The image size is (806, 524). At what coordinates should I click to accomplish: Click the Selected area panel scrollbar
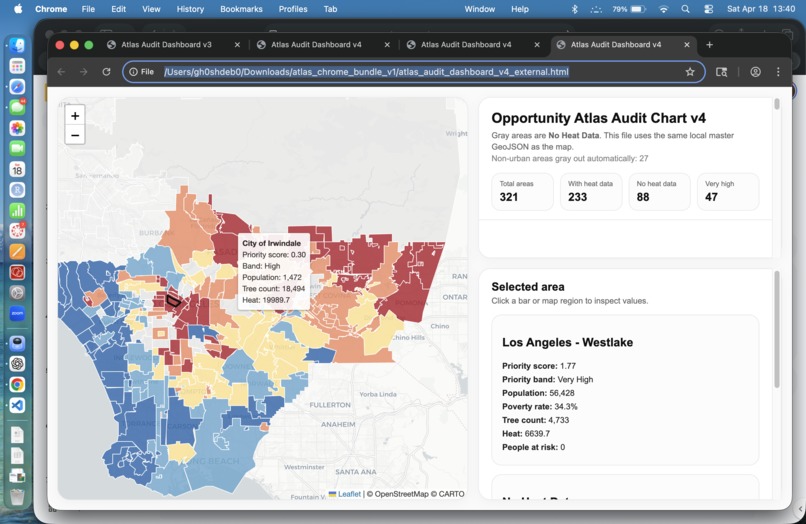tap(777, 329)
